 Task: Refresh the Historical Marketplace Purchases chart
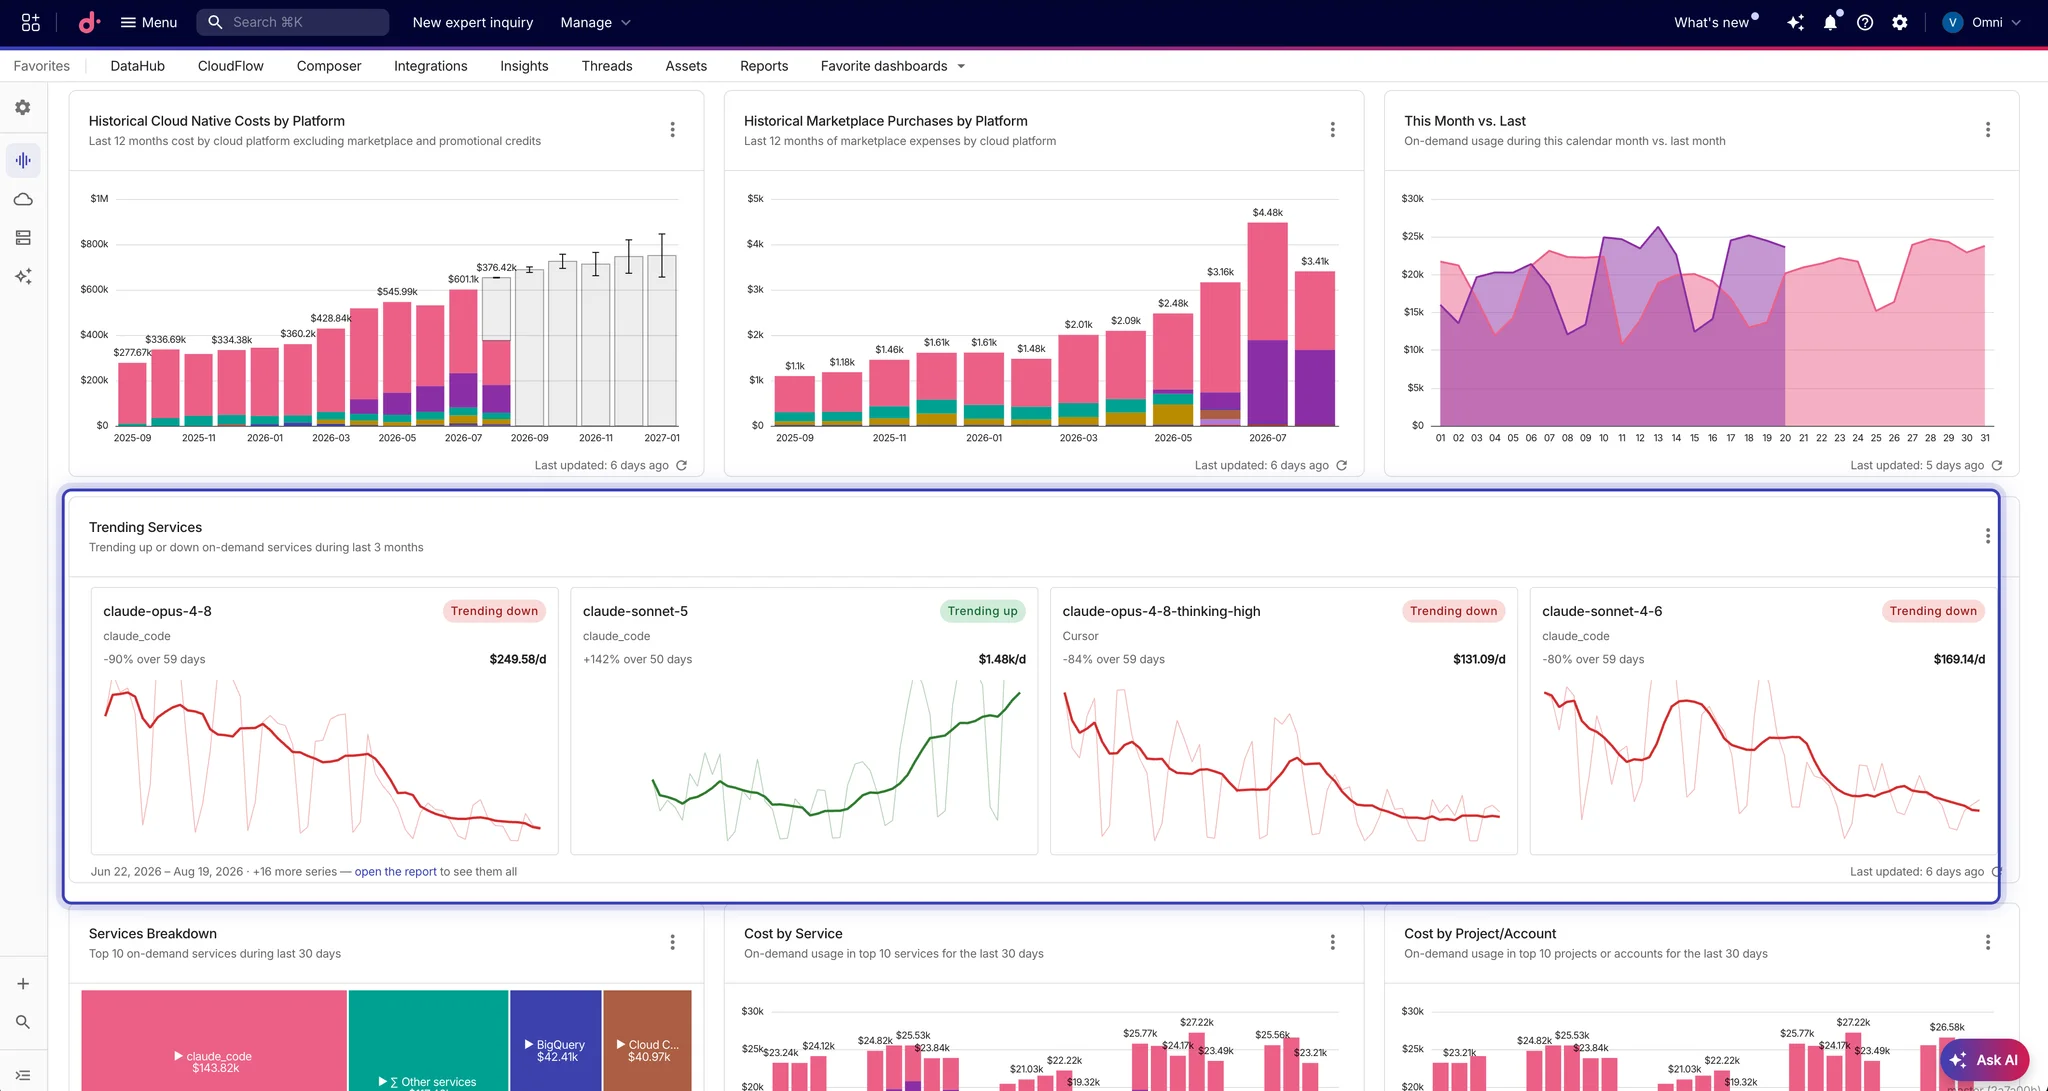[x=1342, y=465]
